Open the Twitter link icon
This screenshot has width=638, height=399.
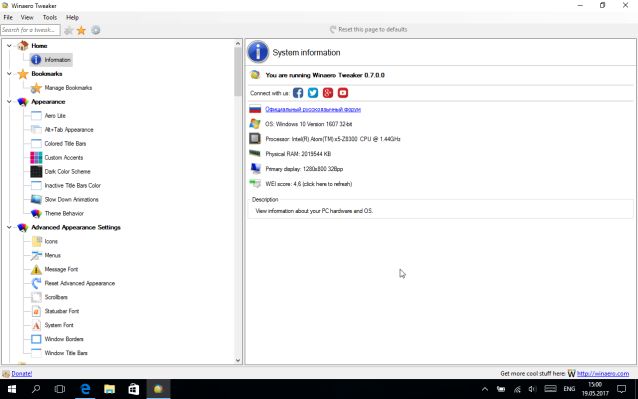tap(312, 93)
